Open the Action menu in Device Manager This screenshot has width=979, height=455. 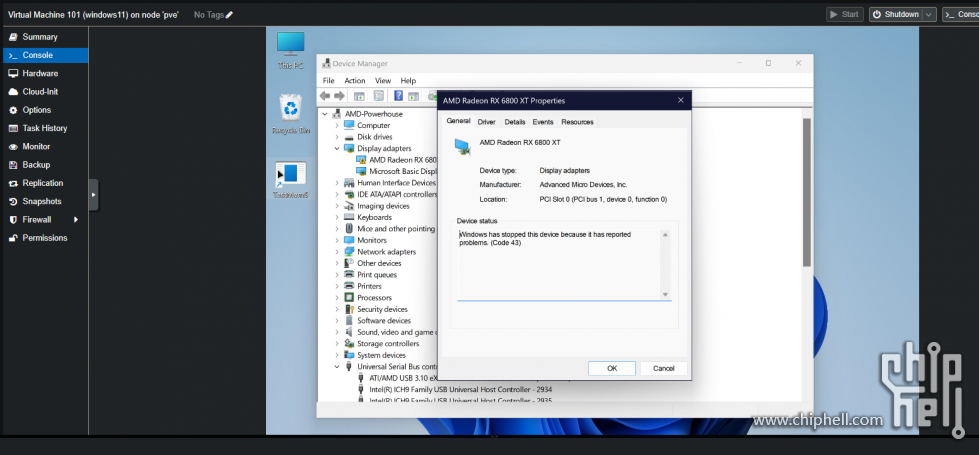(355, 81)
